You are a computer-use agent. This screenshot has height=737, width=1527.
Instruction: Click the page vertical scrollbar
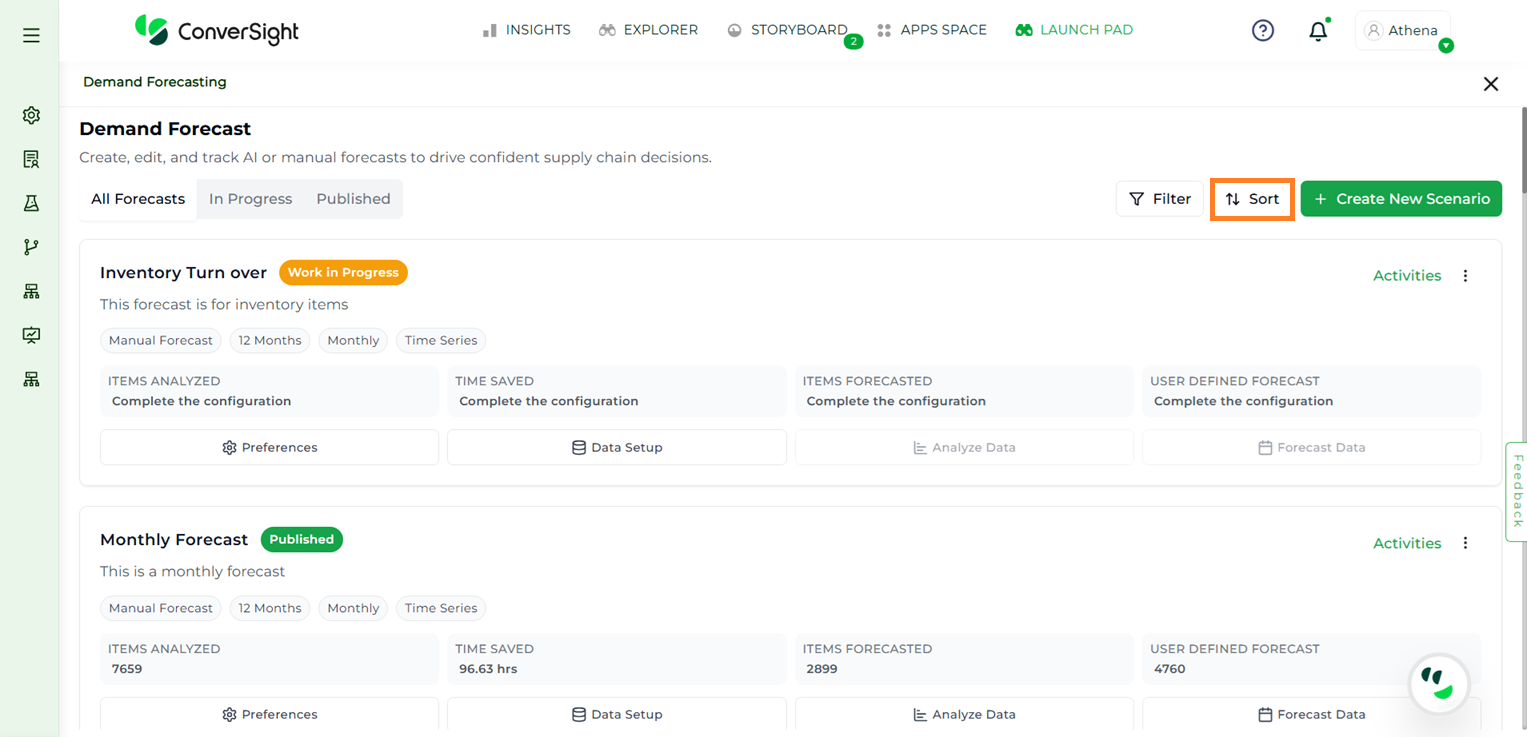pyautogui.click(x=1522, y=150)
